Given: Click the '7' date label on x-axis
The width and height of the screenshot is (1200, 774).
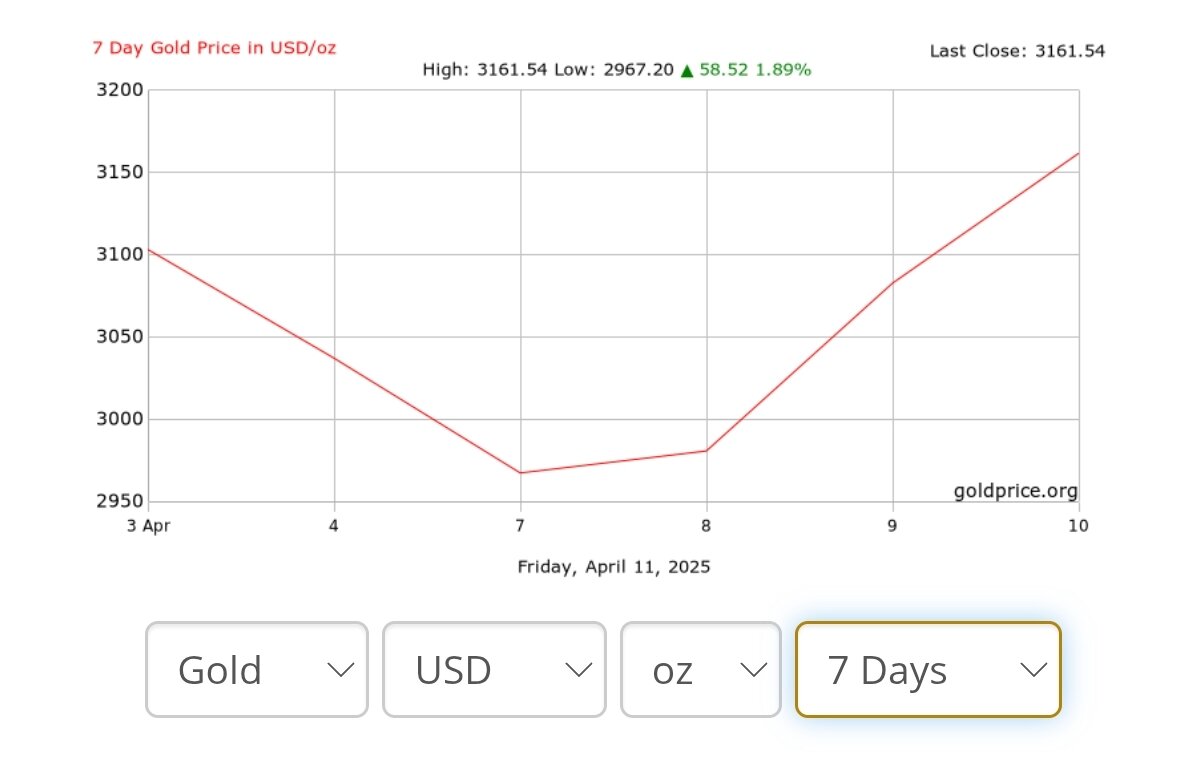Looking at the screenshot, I should [x=520, y=525].
